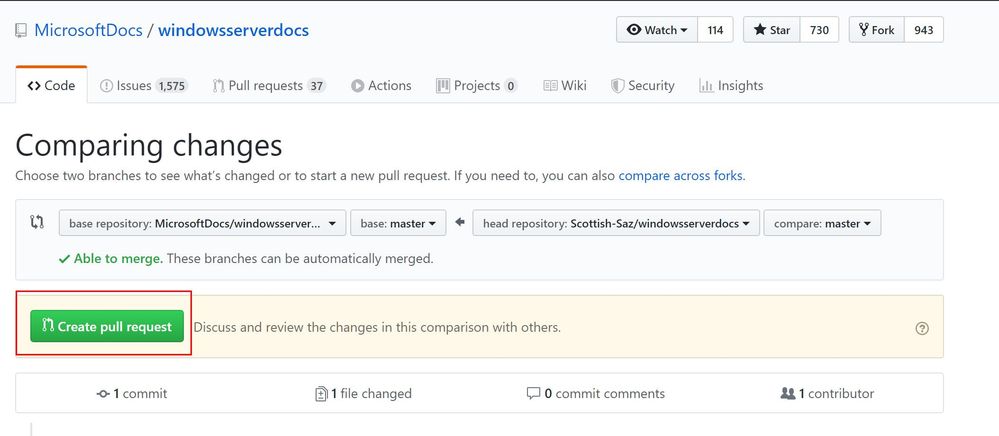Open the head repository dropdown
Image resolution: width=999 pixels, height=436 pixels.
tap(616, 223)
